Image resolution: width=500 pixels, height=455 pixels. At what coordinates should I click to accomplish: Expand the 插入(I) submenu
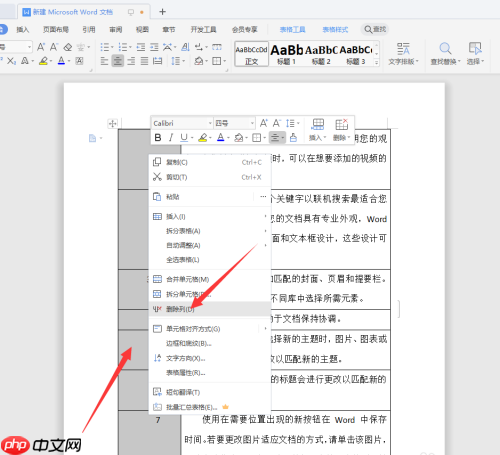pyautogui.click(x=210, y=217)
